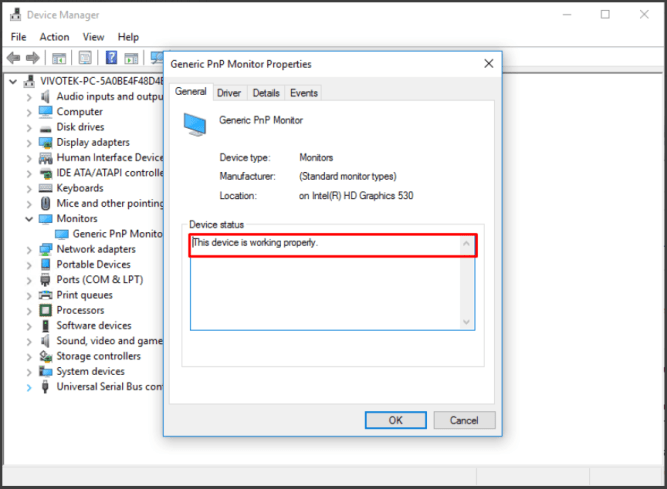
Task: Click the Print queues printer icon
Action: (x=46, y=295)
